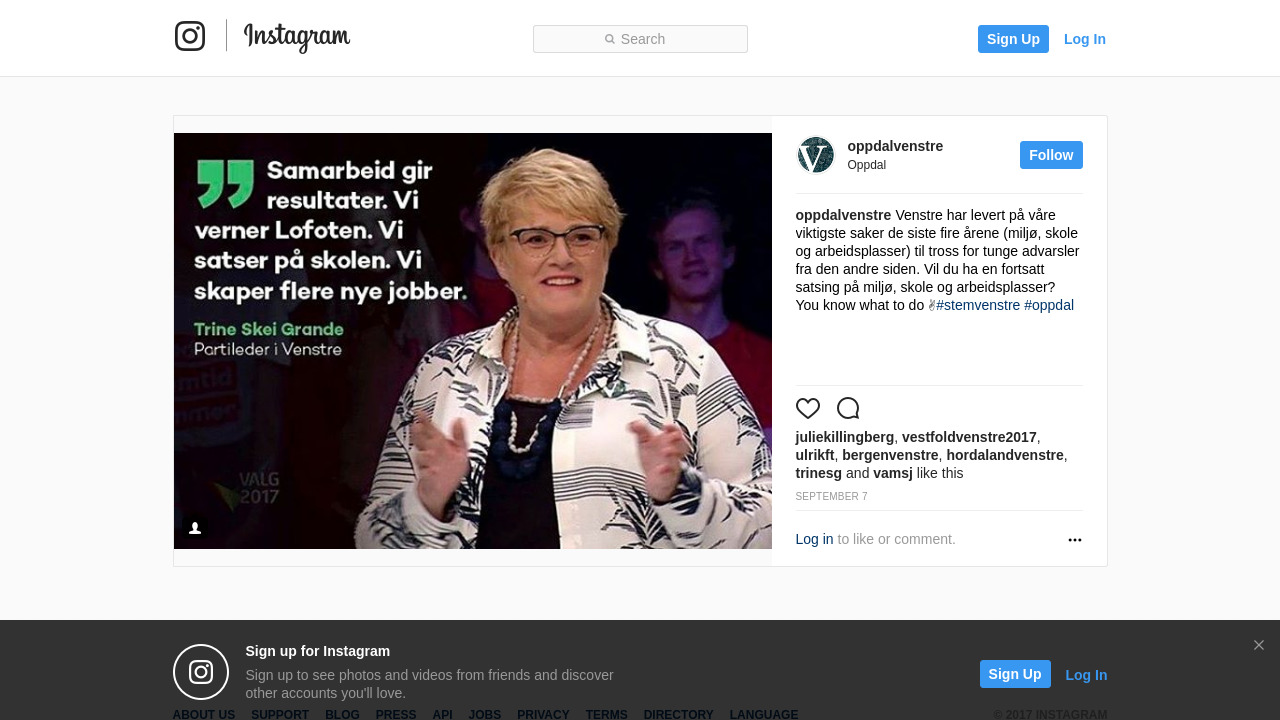The height and width of the screenshot is (720, 1280).
Task: Click the Log In link in header
Action: (x=1085, y=39)
